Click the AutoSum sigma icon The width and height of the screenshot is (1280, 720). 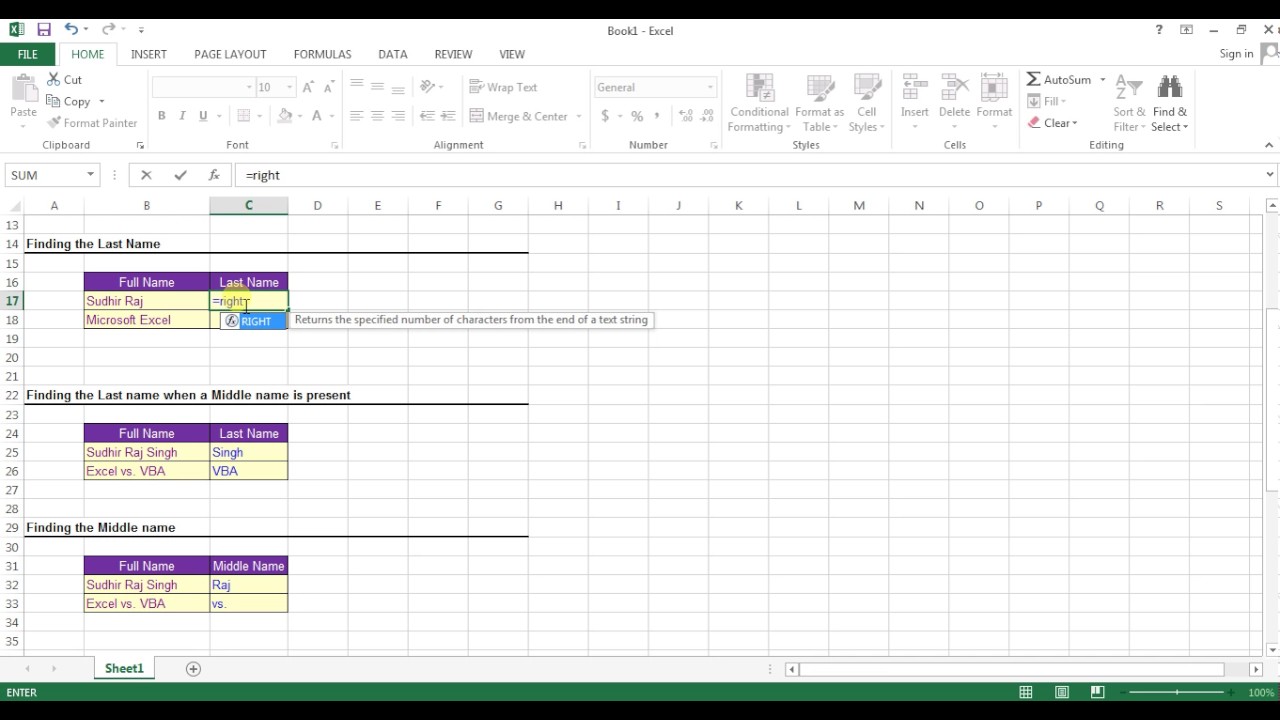[1033, 79]
